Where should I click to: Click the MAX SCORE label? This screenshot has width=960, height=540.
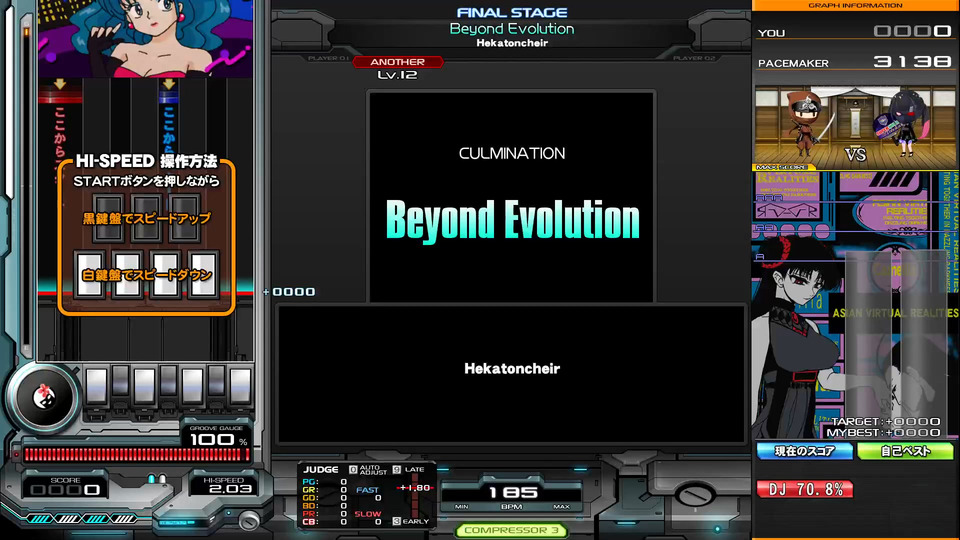coord(781,167)
